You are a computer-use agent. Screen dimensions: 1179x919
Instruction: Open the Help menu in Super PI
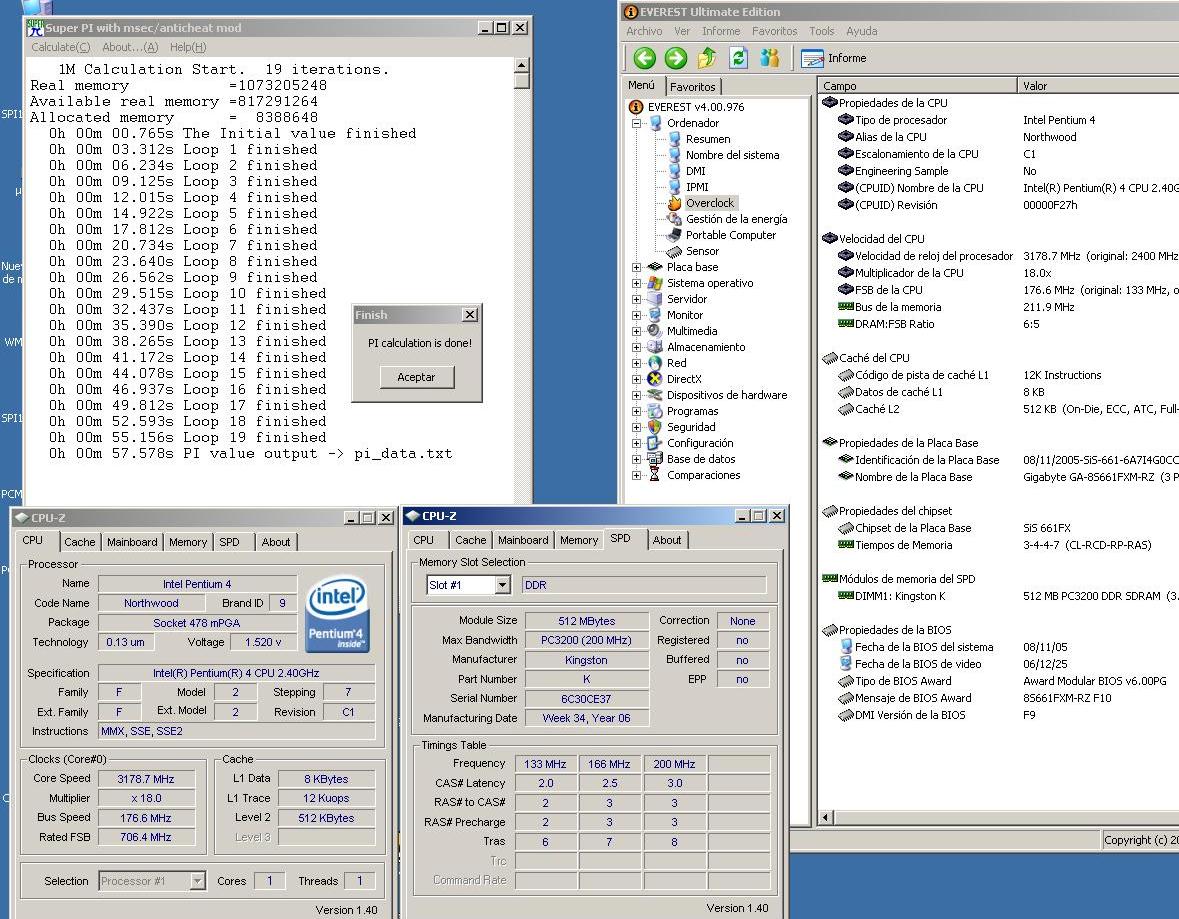coord(187,47)
